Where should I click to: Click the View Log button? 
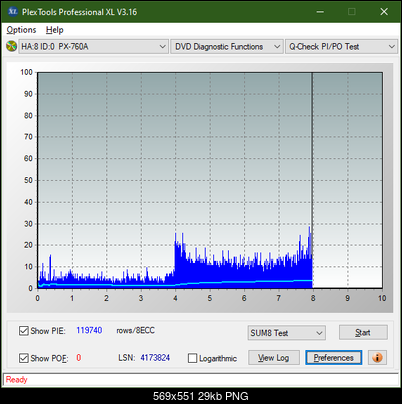(x=274, y=358)
